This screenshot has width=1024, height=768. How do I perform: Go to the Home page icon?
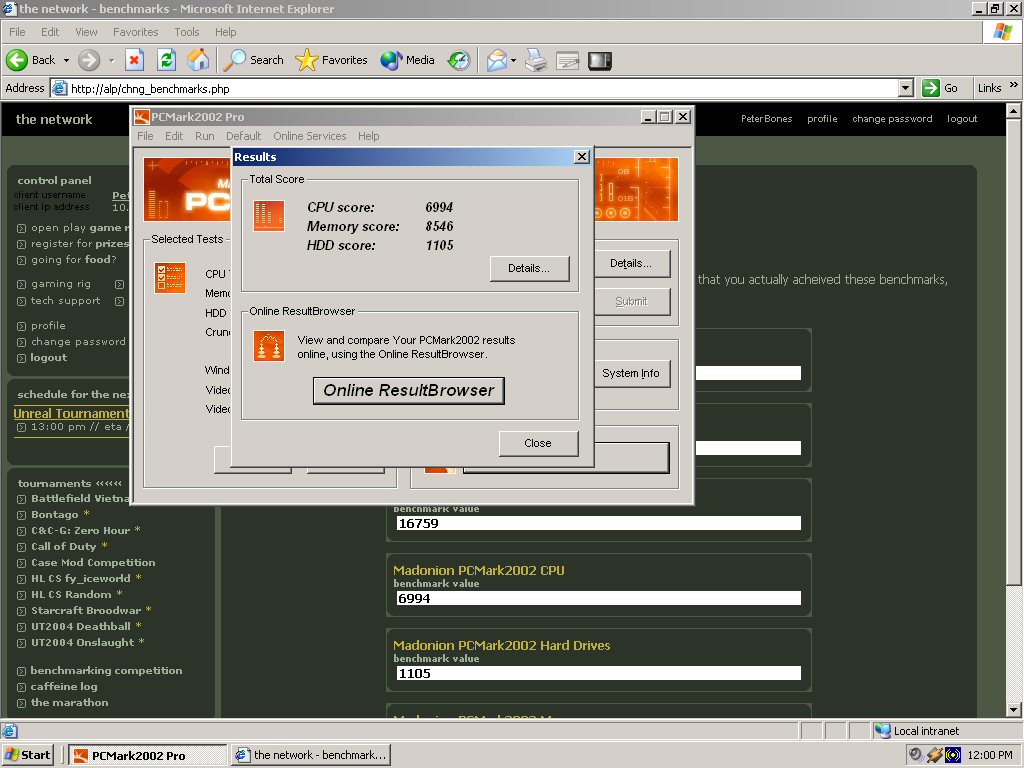point(198,60)
